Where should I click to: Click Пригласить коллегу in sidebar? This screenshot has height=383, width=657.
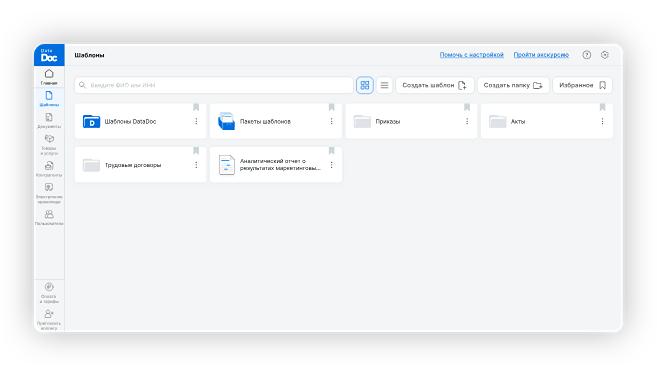49,320
